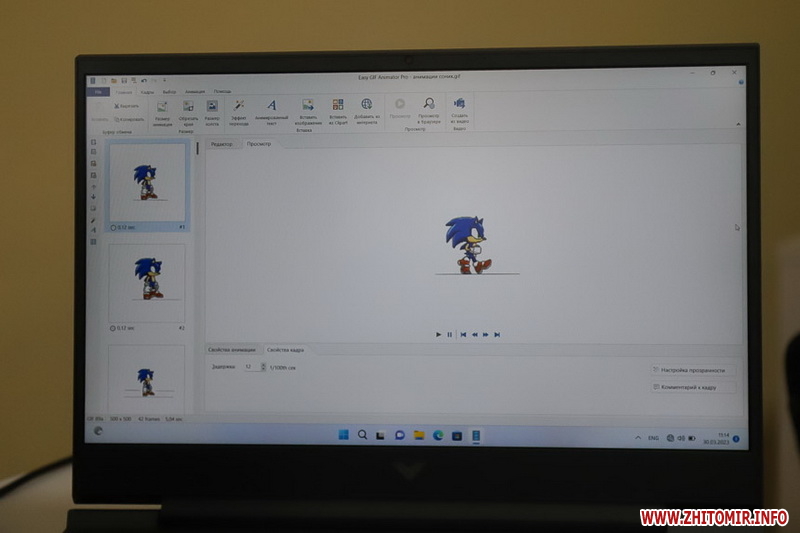
Task: Open the Свойства анимации tab
Action: (x=232, y=350)
